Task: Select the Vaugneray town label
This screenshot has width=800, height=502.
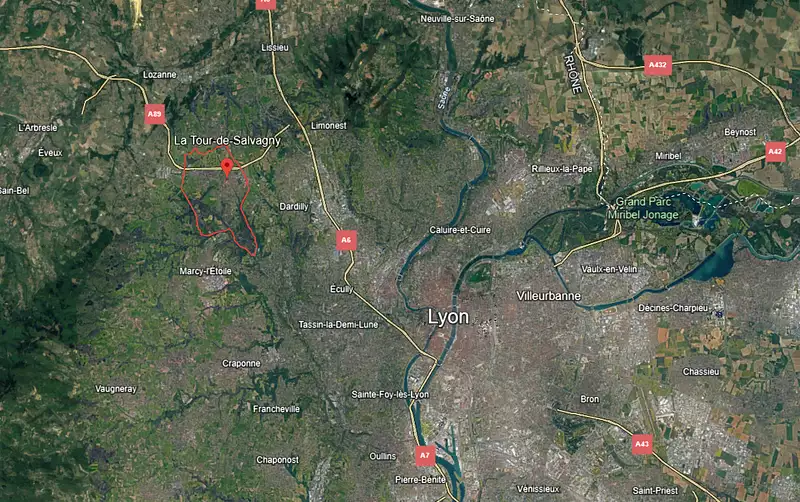Action: pyautogui.click(x=116, y=389)
